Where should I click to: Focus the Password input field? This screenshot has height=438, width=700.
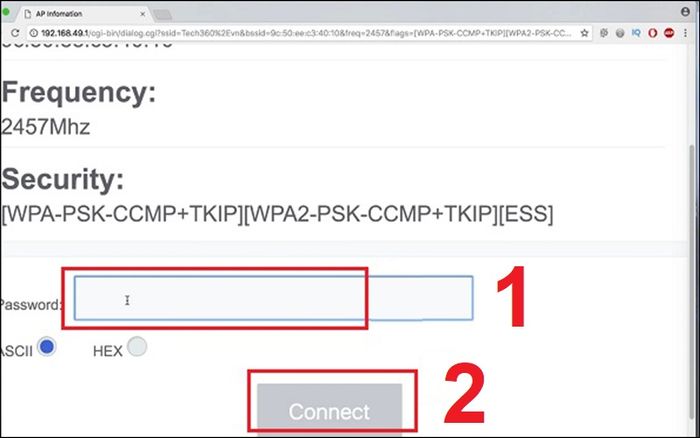coord(273,298)
